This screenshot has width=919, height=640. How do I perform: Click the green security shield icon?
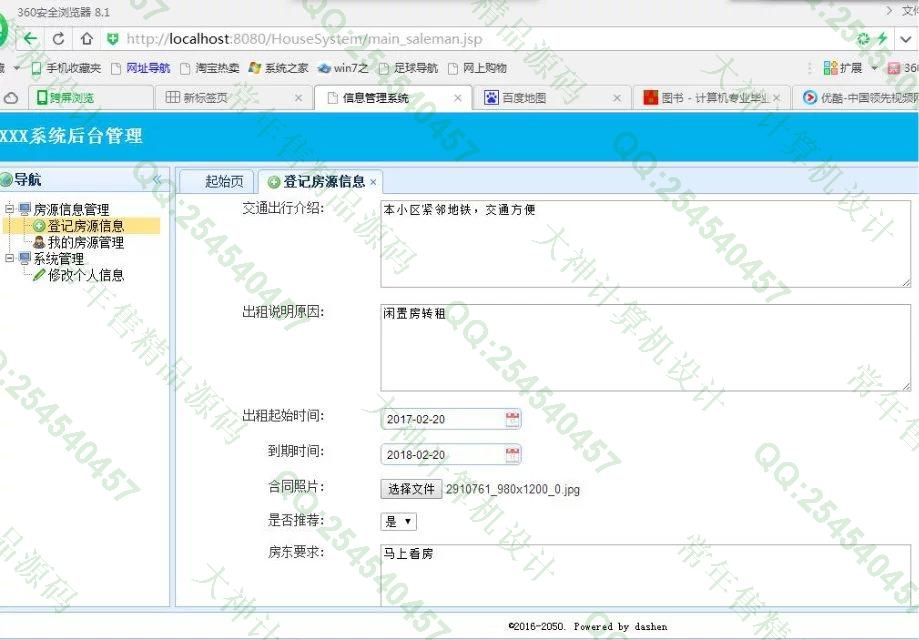pos(113,39)
